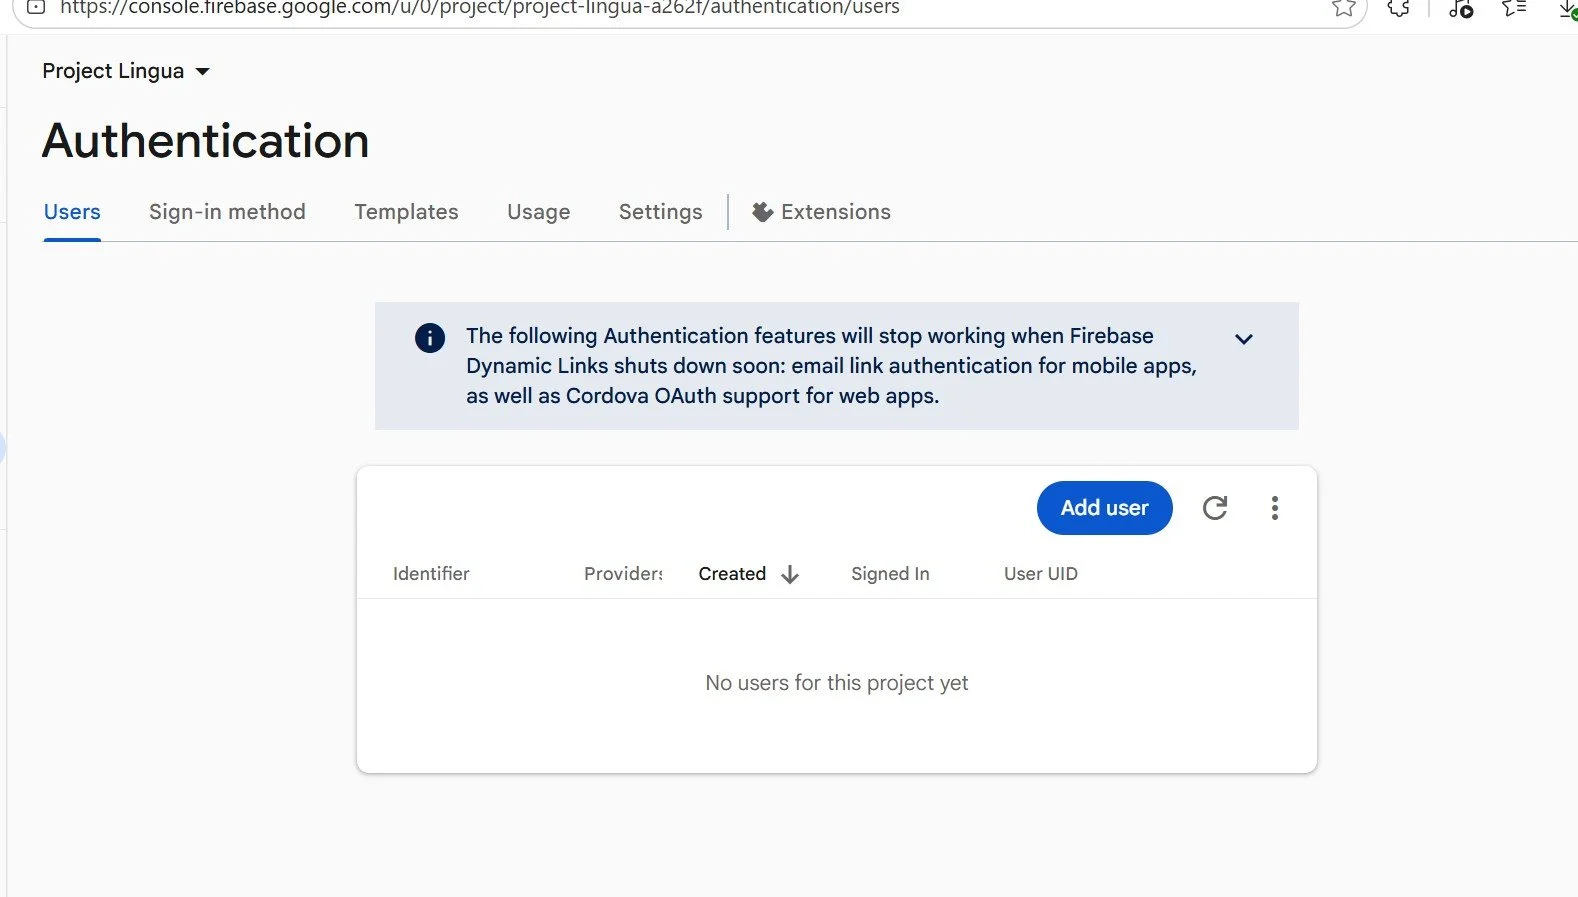Open the Settings tab
Image resolution: width=1578 pixels, height=897 pixels.
pos(660,212)
